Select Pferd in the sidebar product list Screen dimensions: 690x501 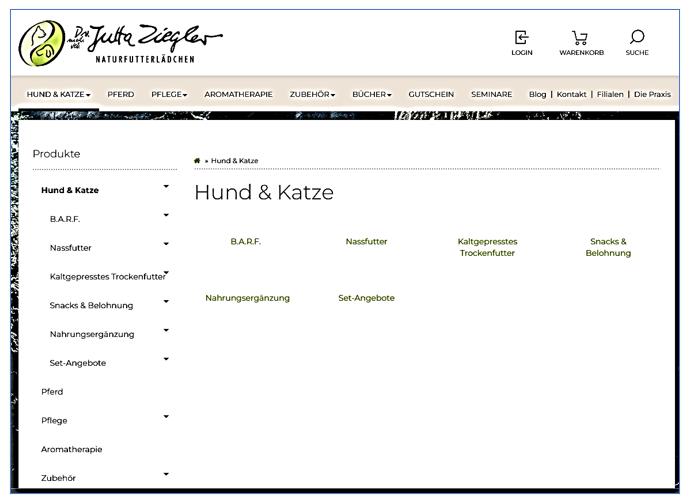click(x=52, y=392)
